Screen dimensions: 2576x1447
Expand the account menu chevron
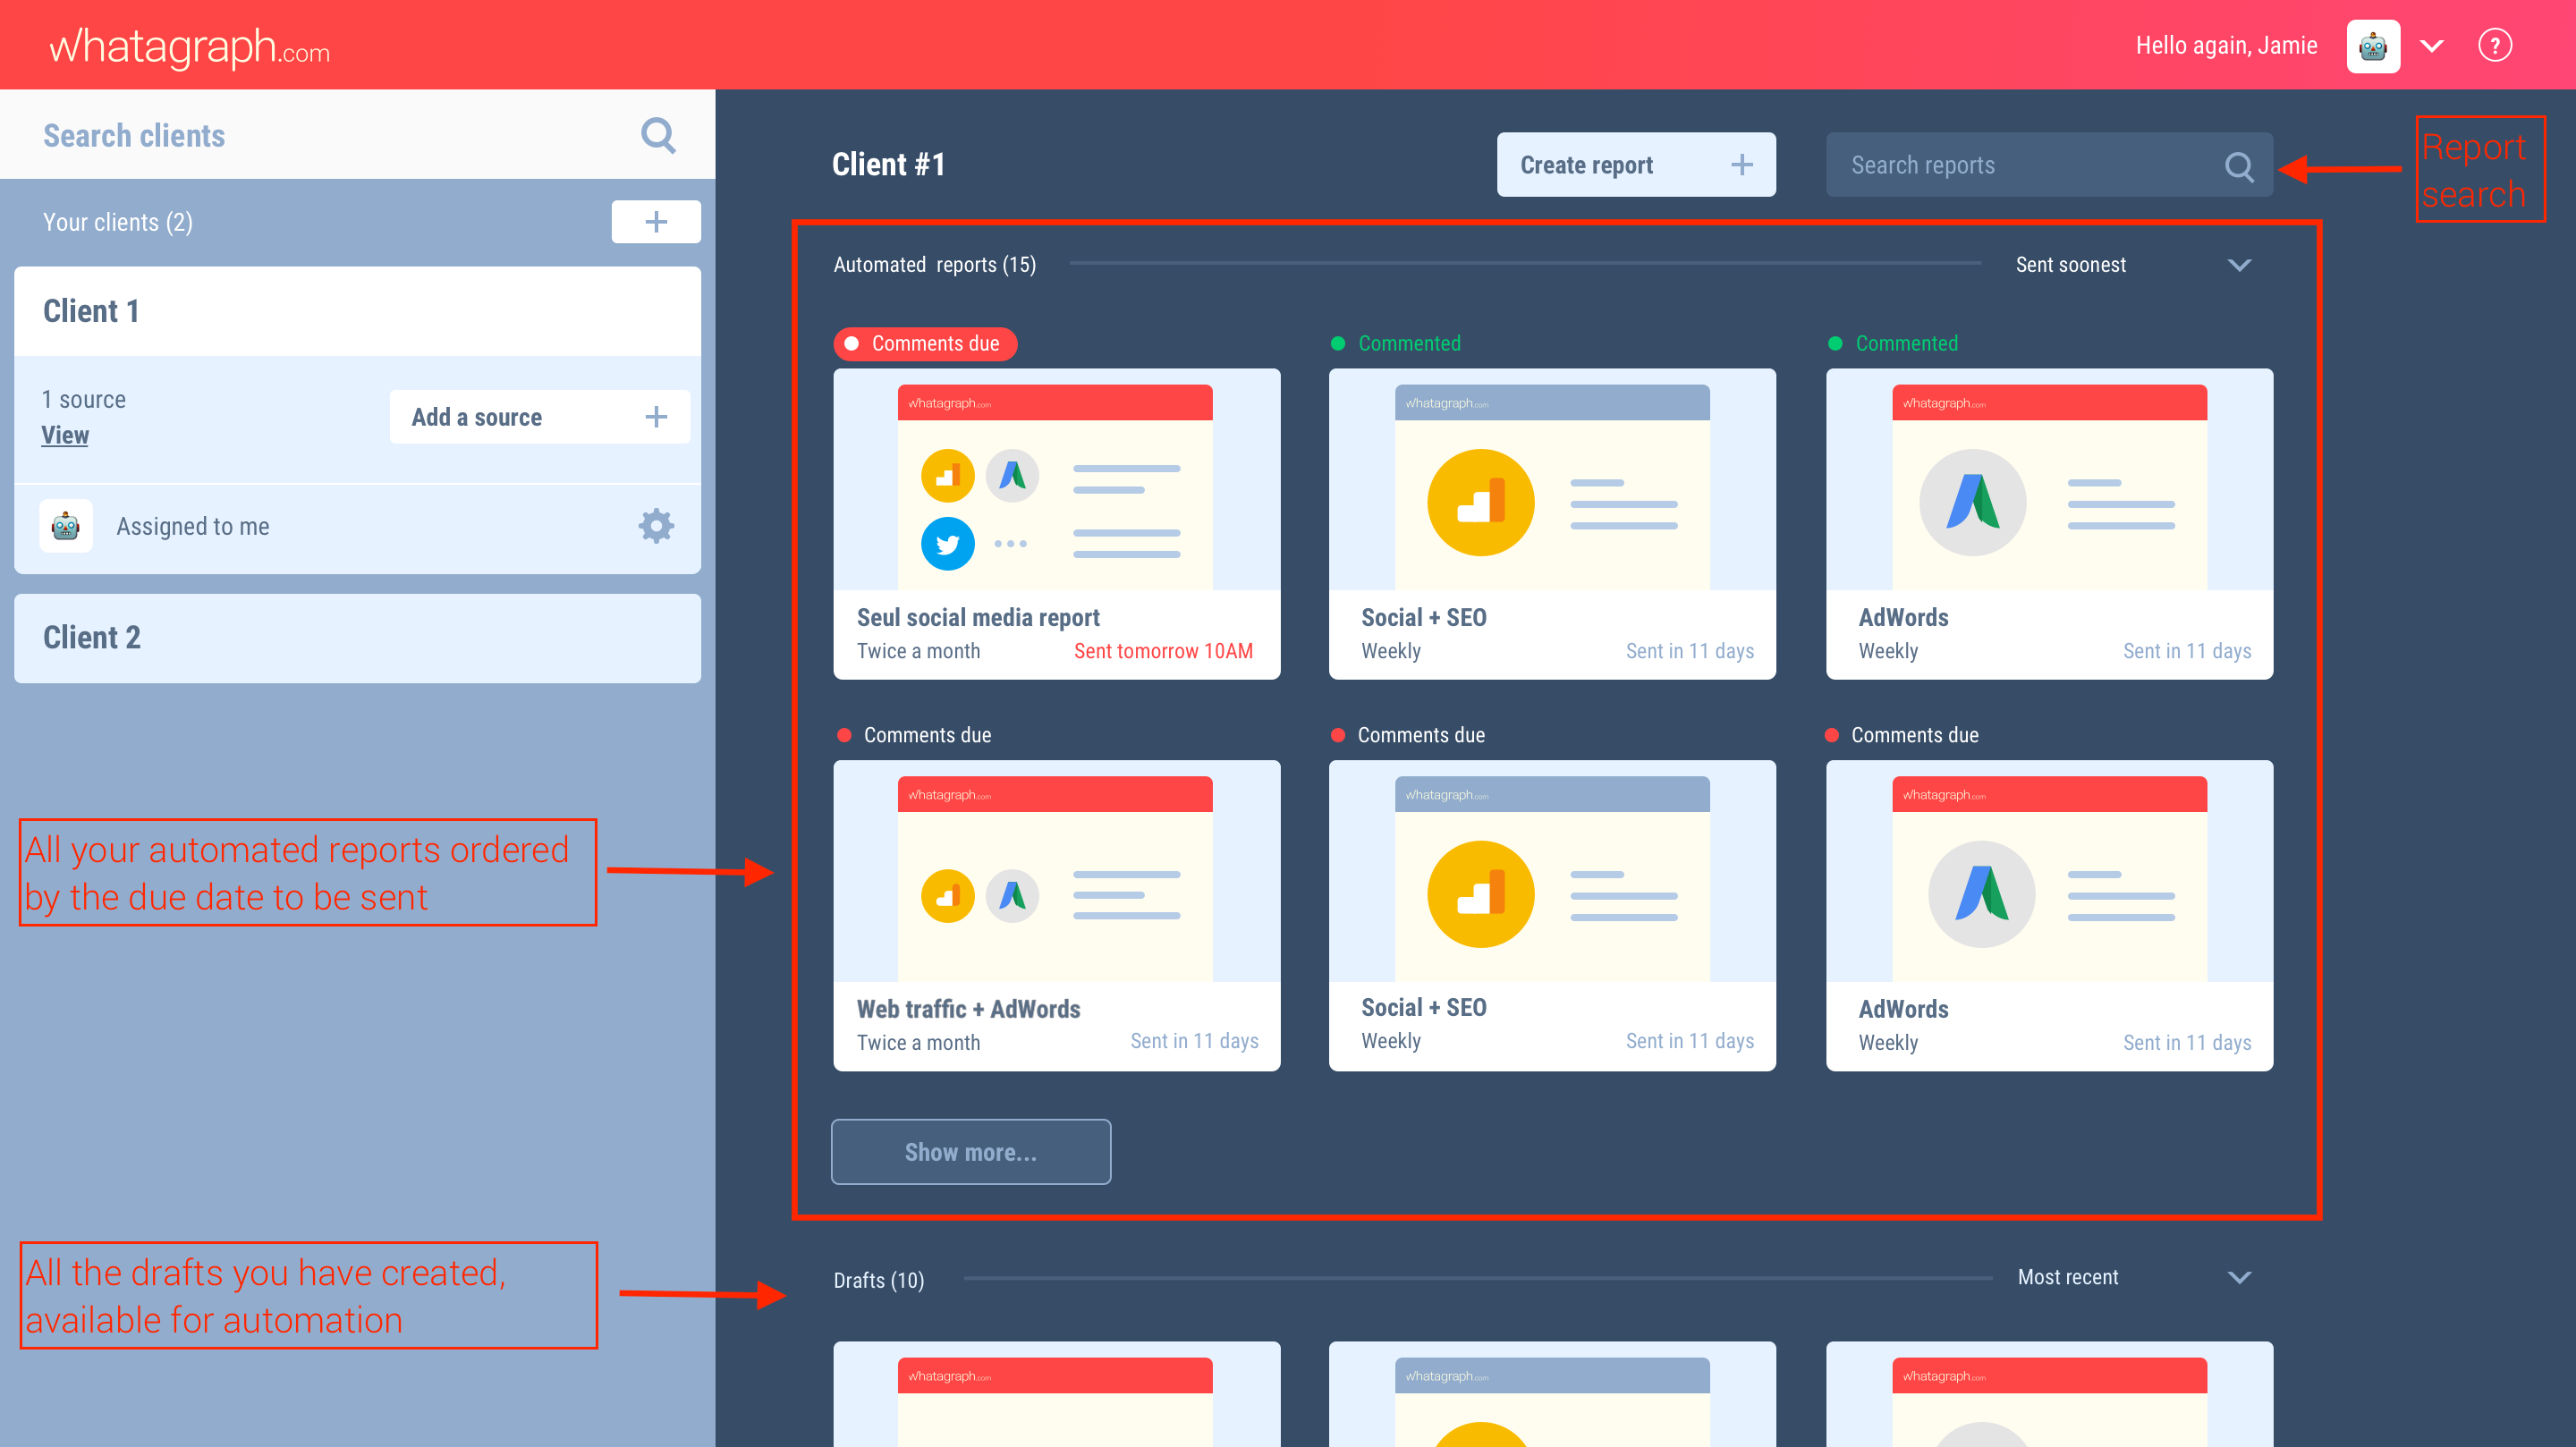tap(2432, 46)
